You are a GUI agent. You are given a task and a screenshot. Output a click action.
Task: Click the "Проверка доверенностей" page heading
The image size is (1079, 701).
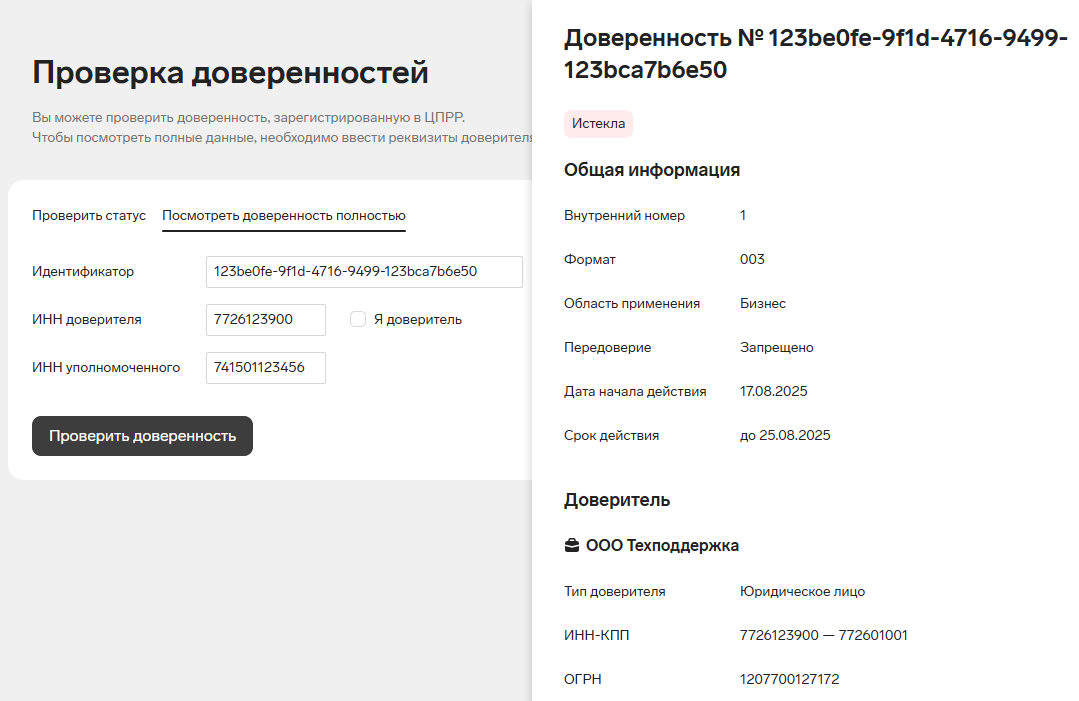tap(230, 72)
